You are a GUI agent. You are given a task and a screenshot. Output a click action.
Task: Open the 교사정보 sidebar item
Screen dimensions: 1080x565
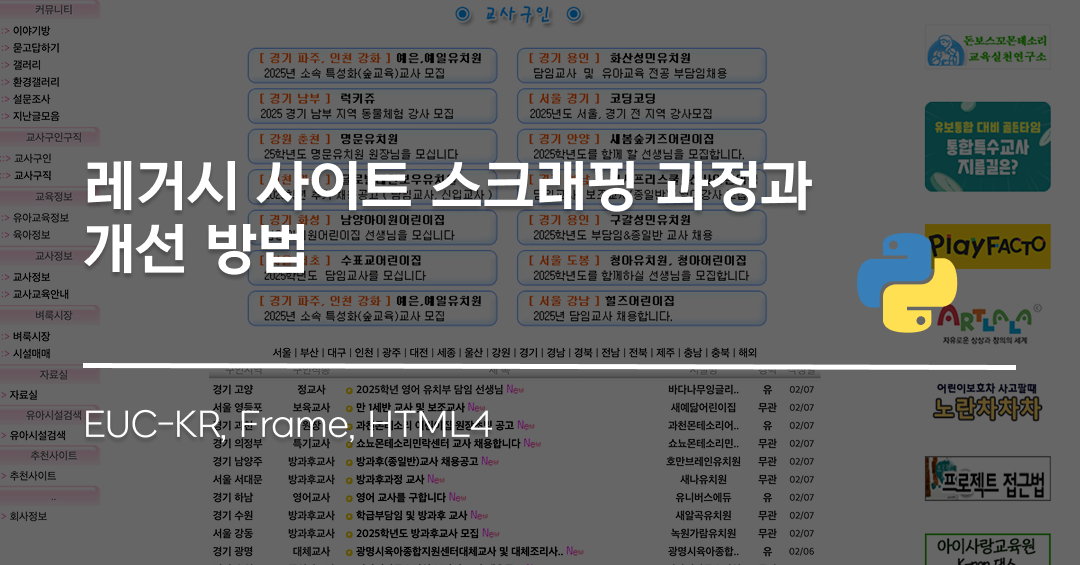tap(32, 277)
